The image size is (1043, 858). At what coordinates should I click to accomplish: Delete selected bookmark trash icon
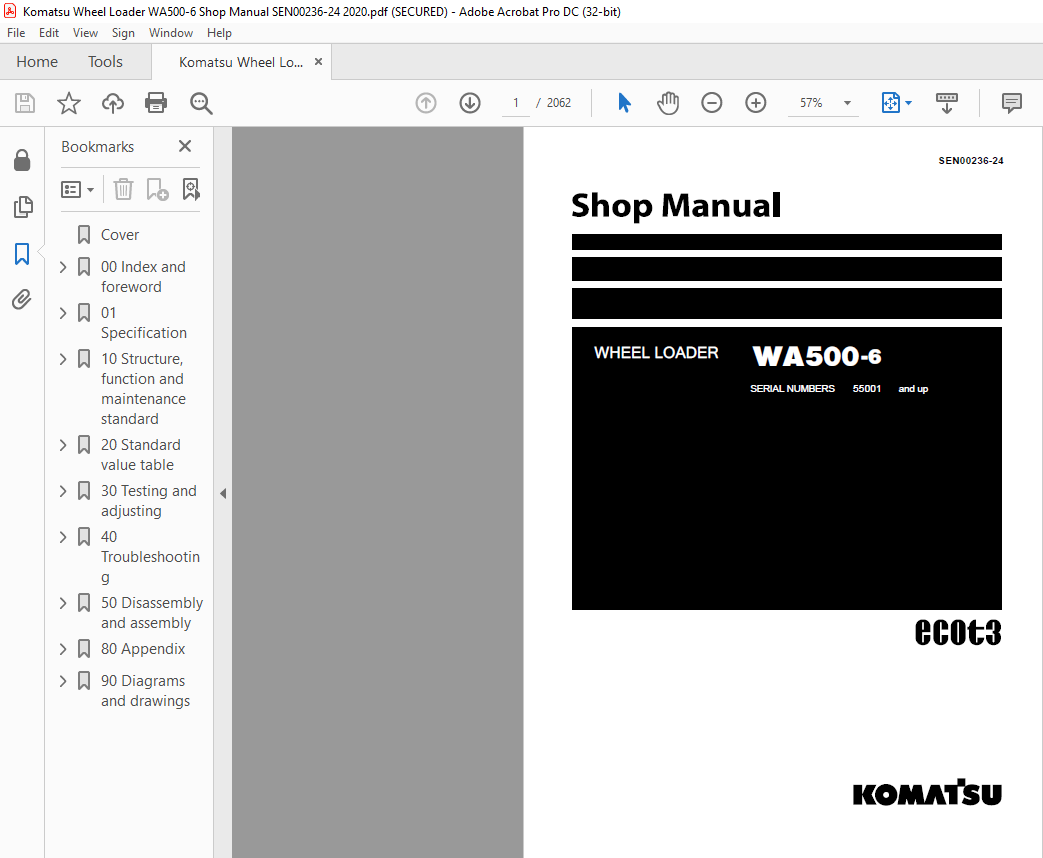[x=123, y=190]
